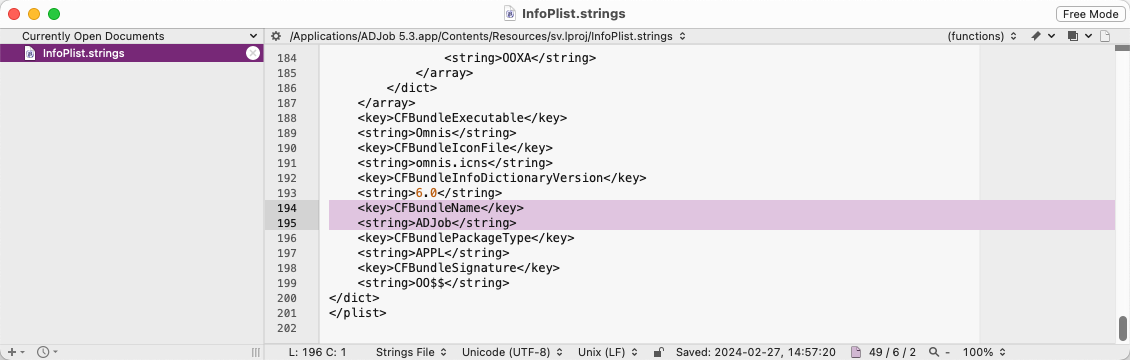Click the CFBundleSignature key line
1130x360 pixels.
click(x=458, y=269)
